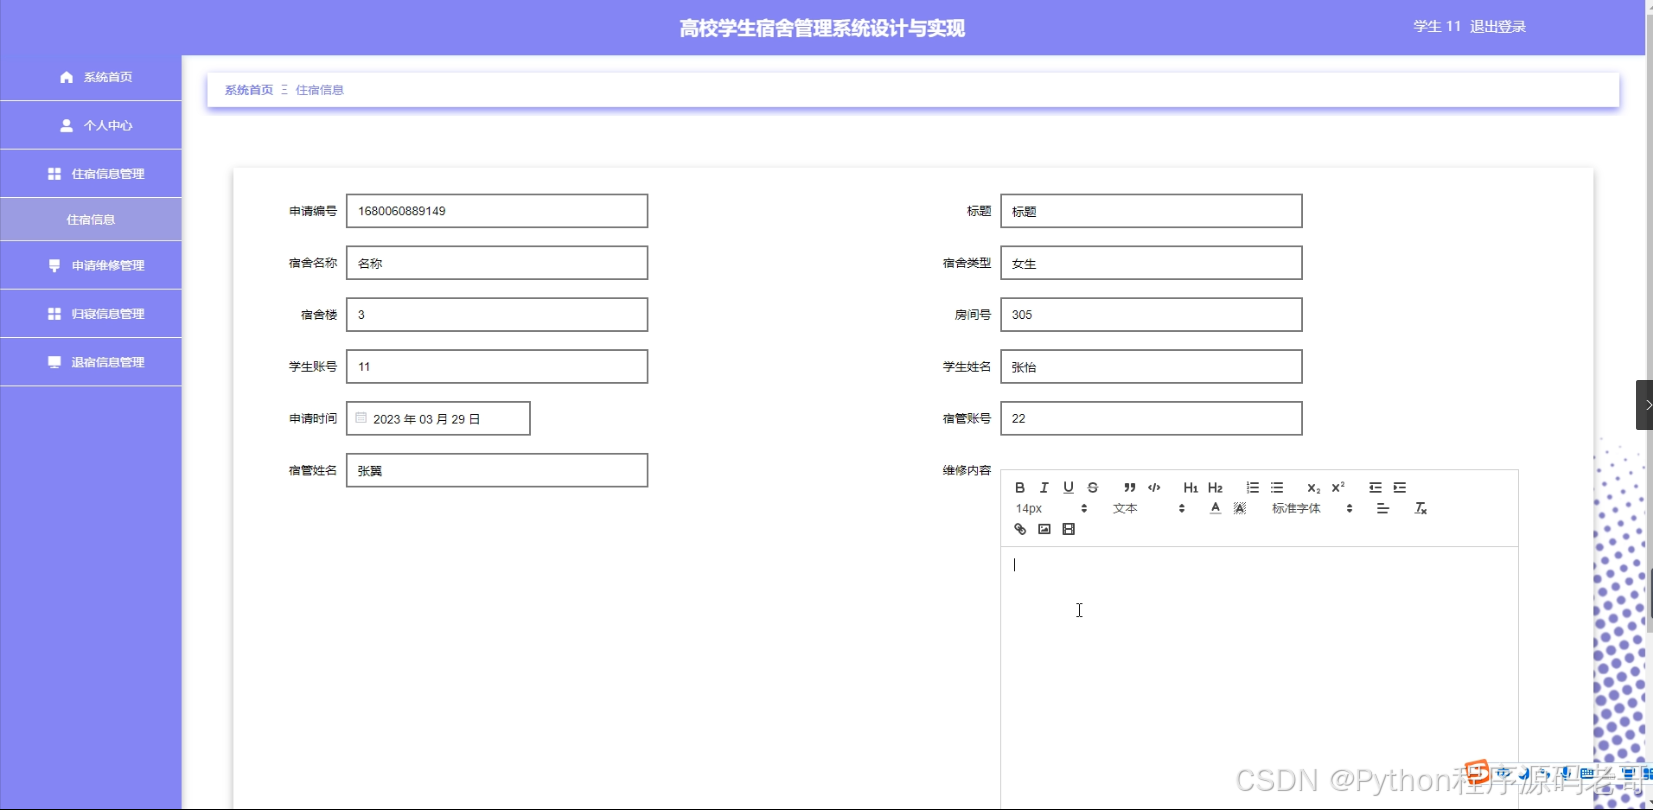Image resolution: width=1653 pixels, height=810 pixels.
Task: Go to 系统首页 via the breadcrumb
Action: tap(249, 90)
